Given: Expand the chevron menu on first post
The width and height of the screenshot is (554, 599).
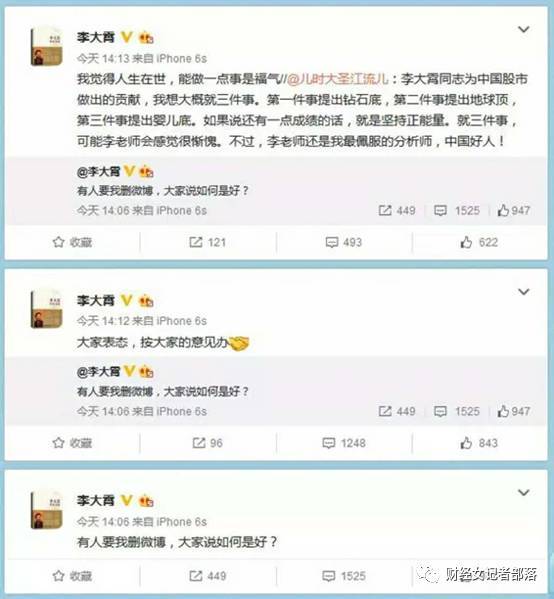Looking at the screenshot, I should tap(523, 29).
